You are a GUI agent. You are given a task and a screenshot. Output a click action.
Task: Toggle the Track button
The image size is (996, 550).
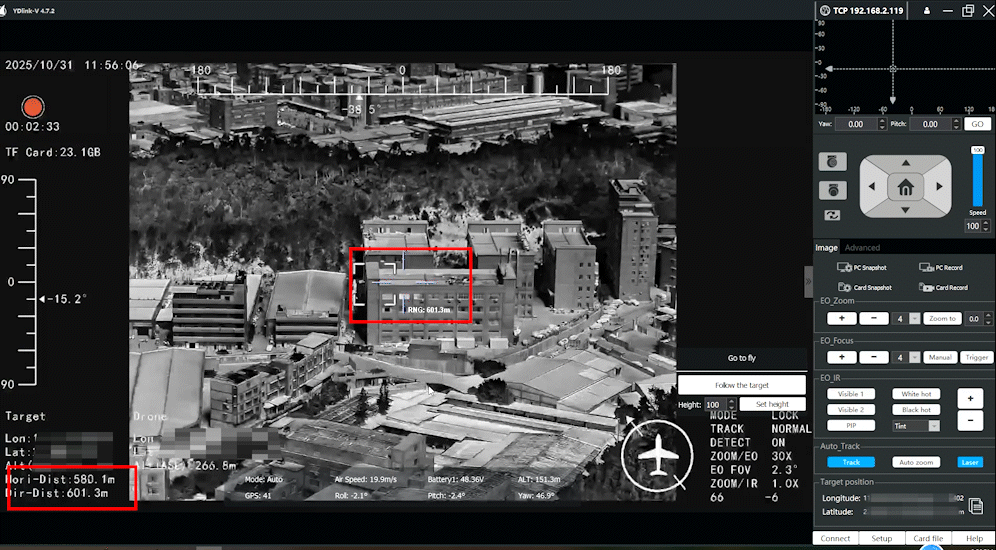[850, 462]
